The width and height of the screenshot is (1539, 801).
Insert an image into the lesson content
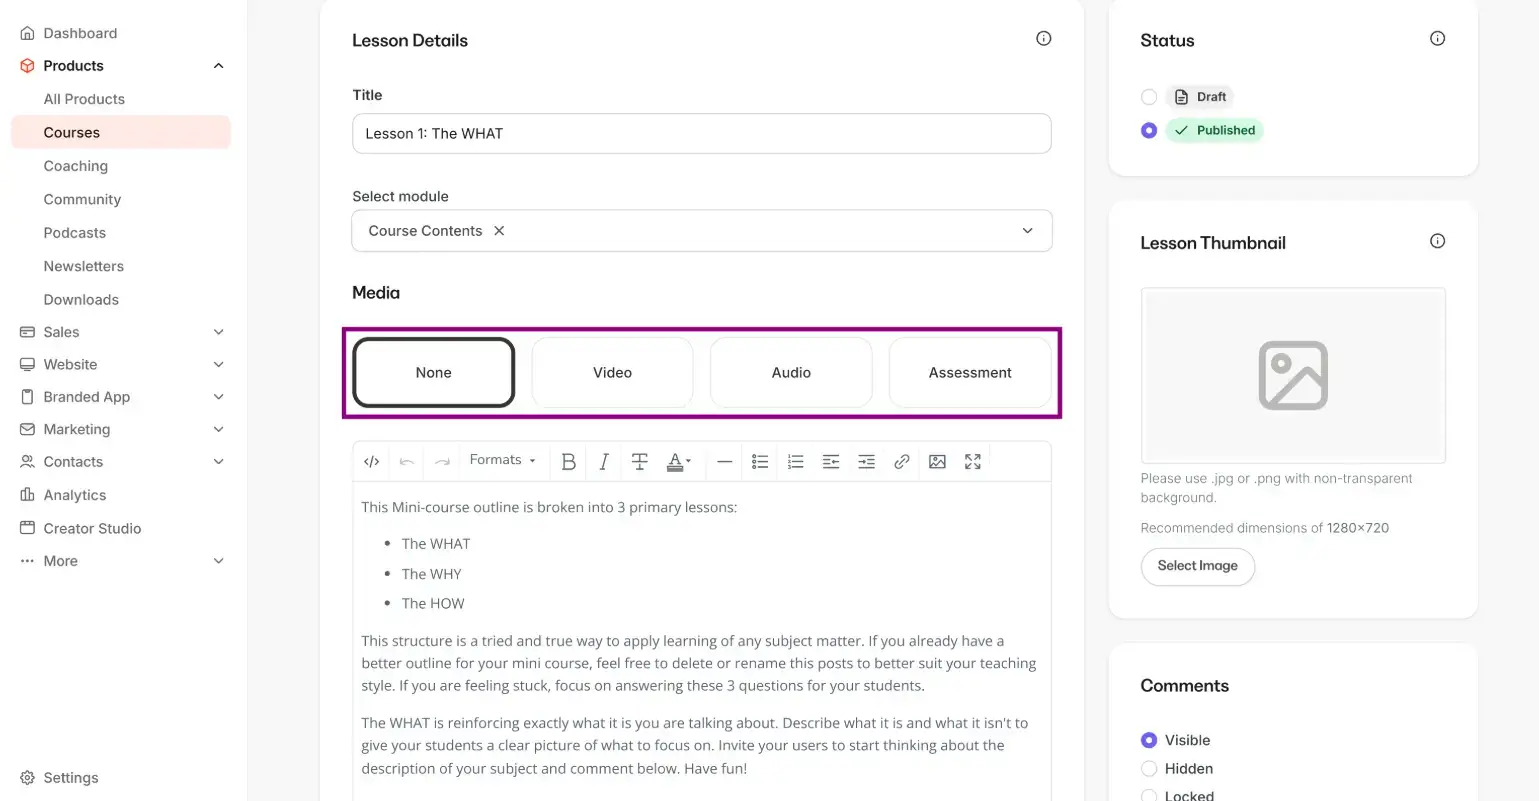[937, 461]
